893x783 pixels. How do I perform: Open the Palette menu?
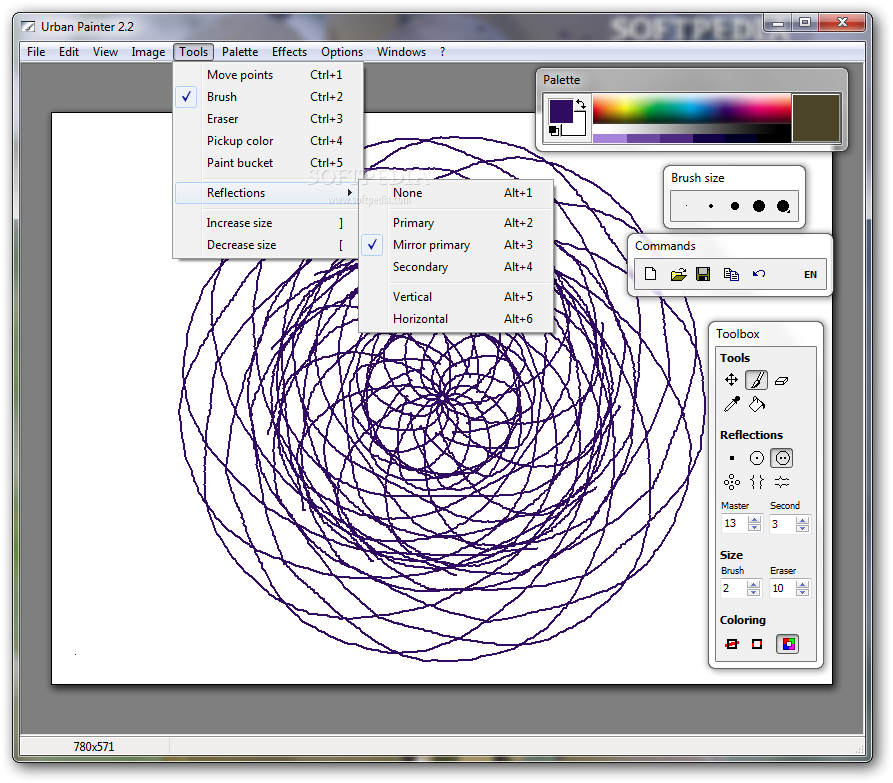[x=240, y=52]
